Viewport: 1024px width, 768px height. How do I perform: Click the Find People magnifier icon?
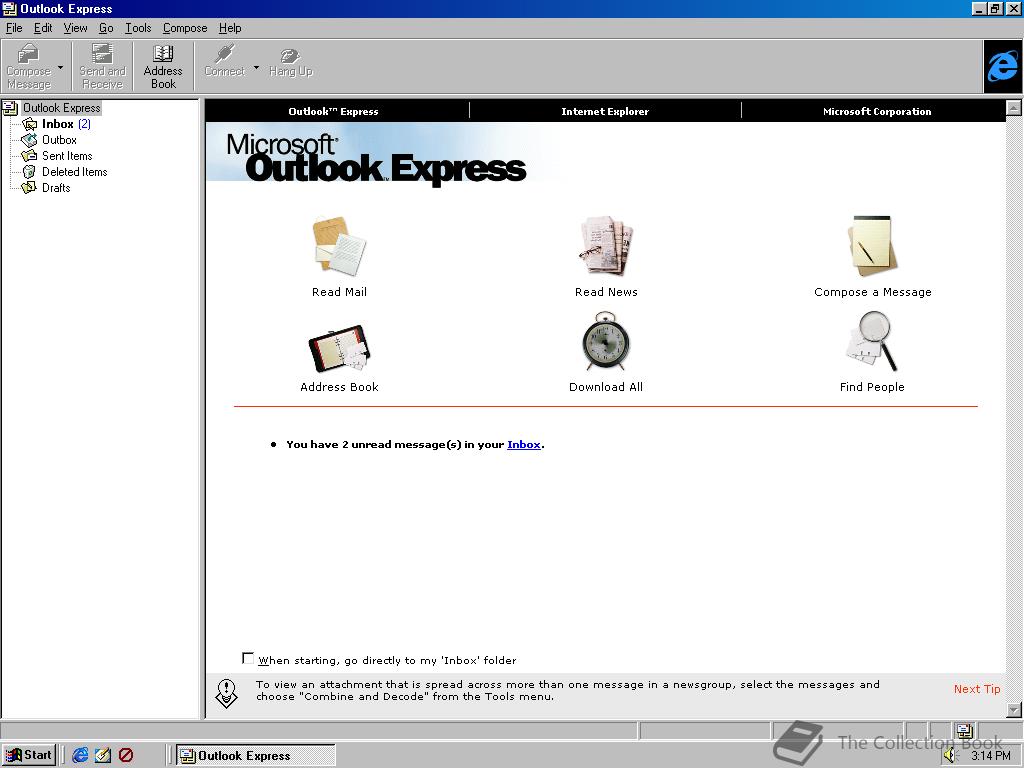click(x=872, y=342)
